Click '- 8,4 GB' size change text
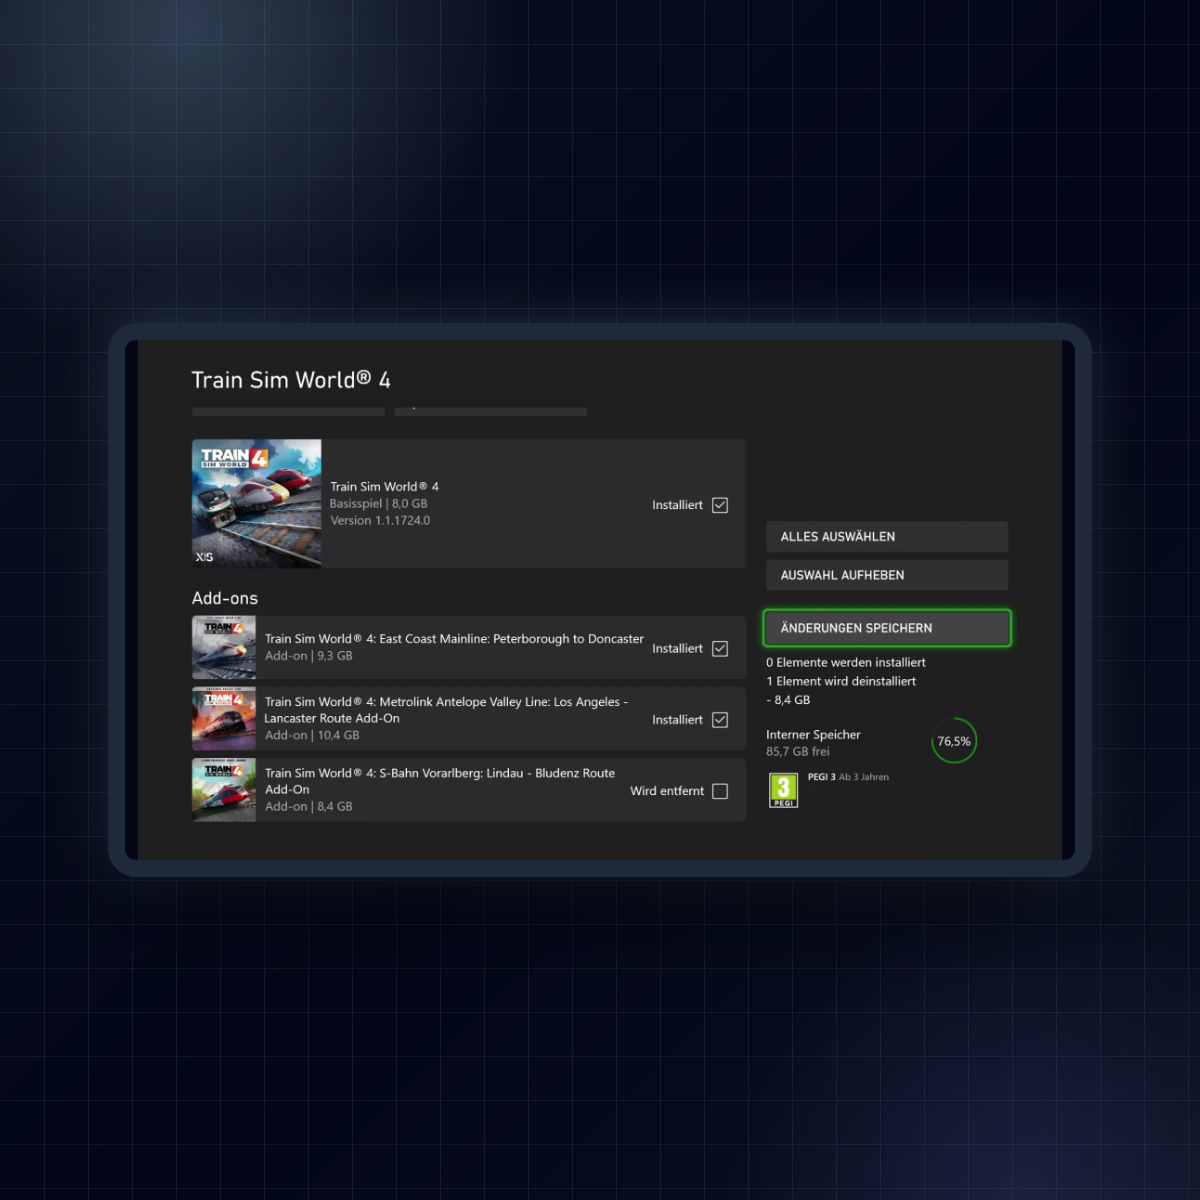The height and width of the screenshot is (1200, 1200). (x=788, y=700)
